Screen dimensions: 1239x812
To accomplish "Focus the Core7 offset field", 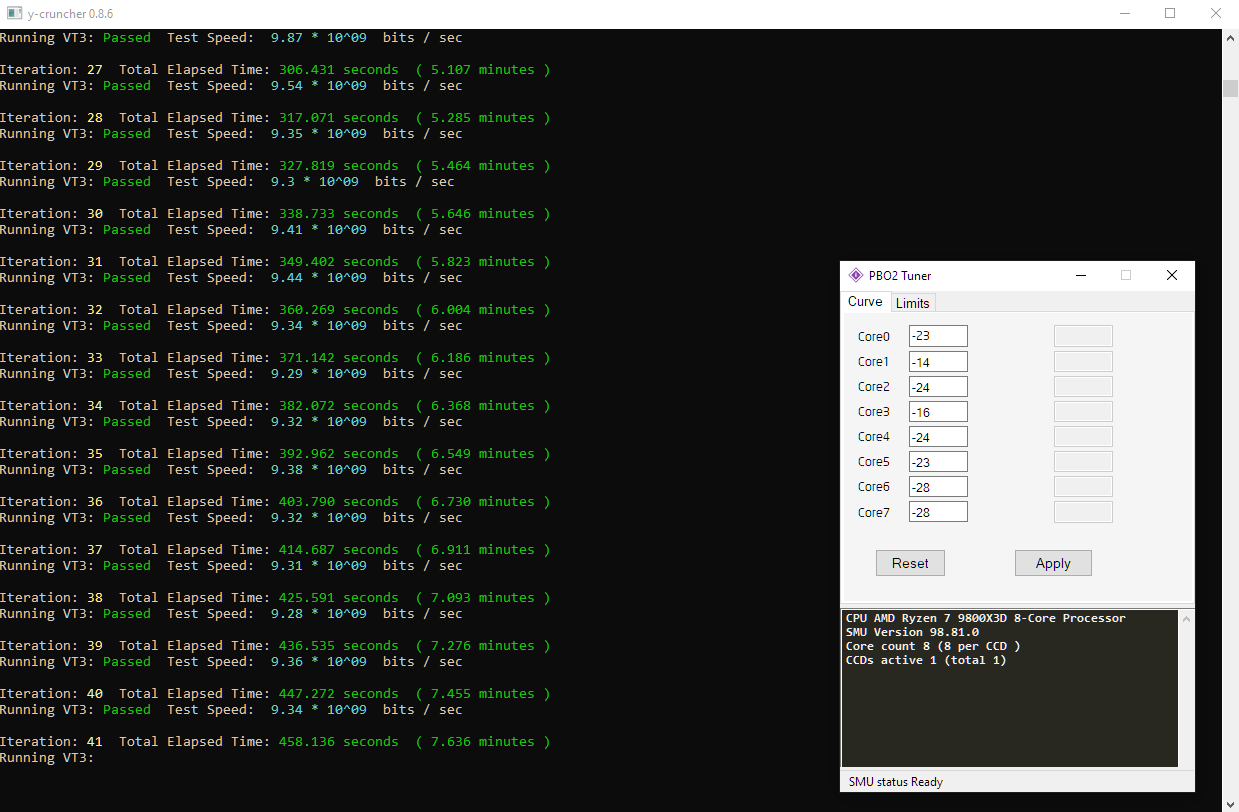I will [938, 512].
